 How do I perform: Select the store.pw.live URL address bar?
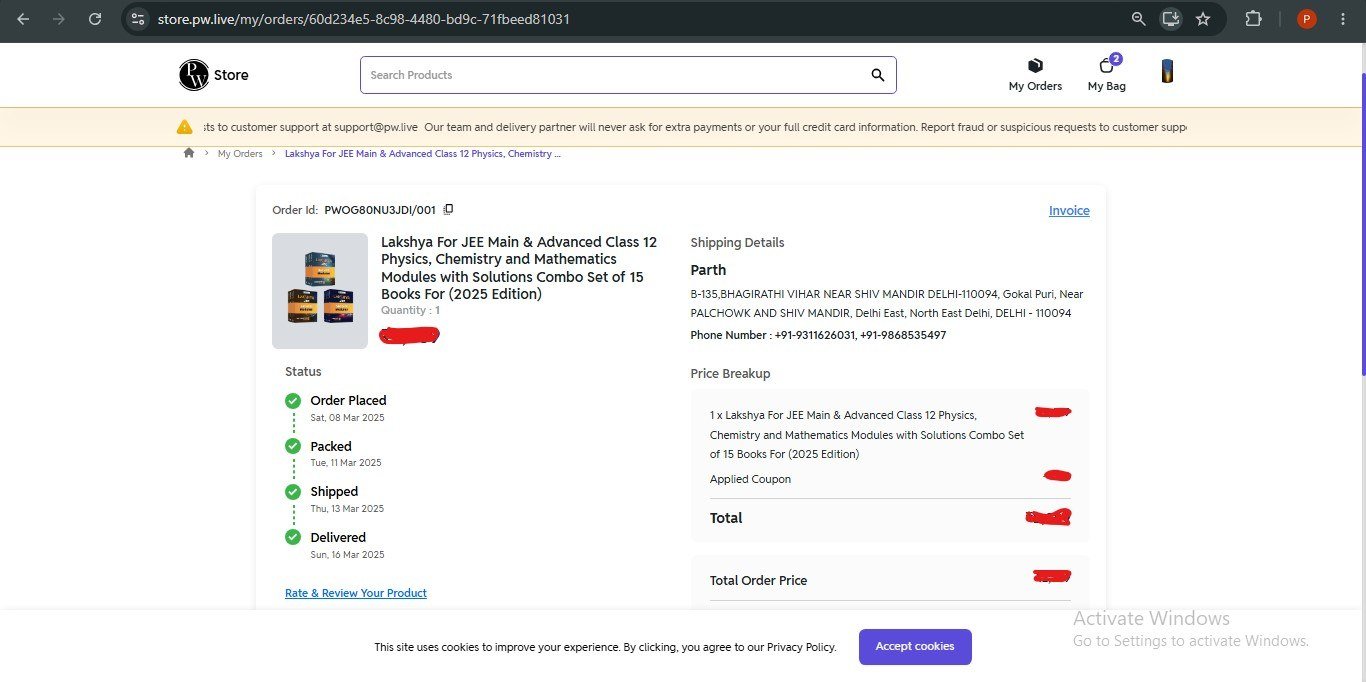point(364,19)
